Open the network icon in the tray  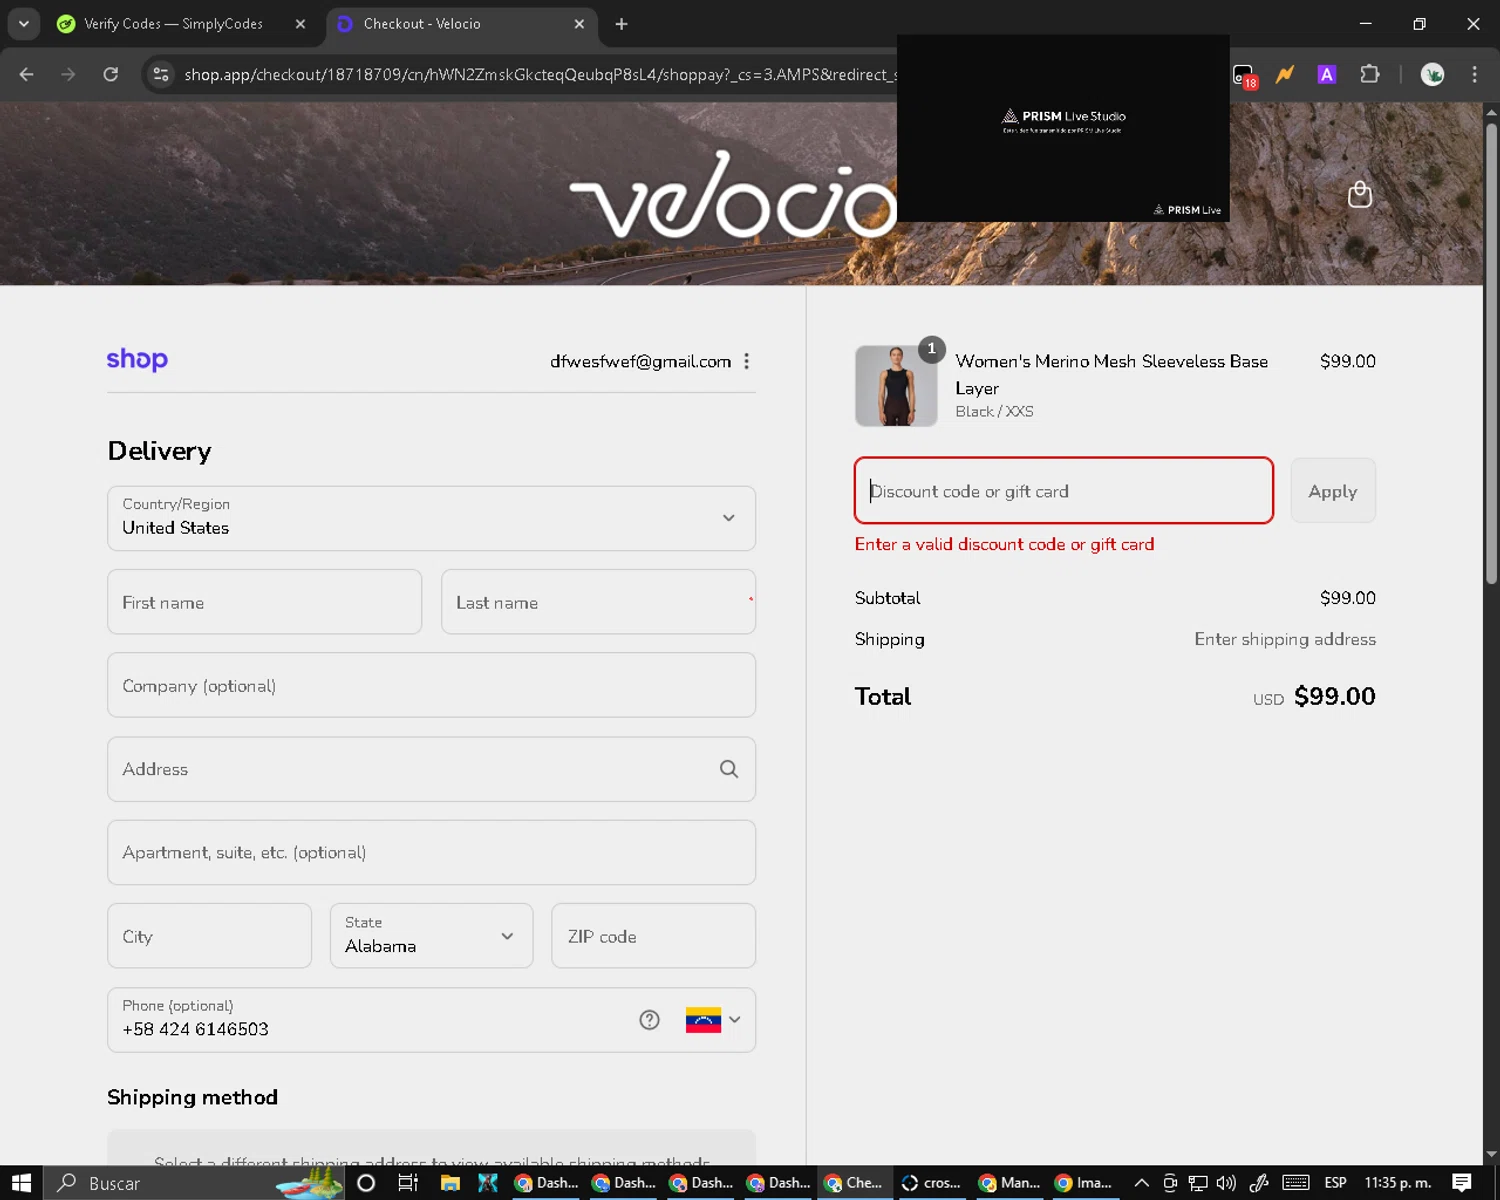coord(1198,1183)
